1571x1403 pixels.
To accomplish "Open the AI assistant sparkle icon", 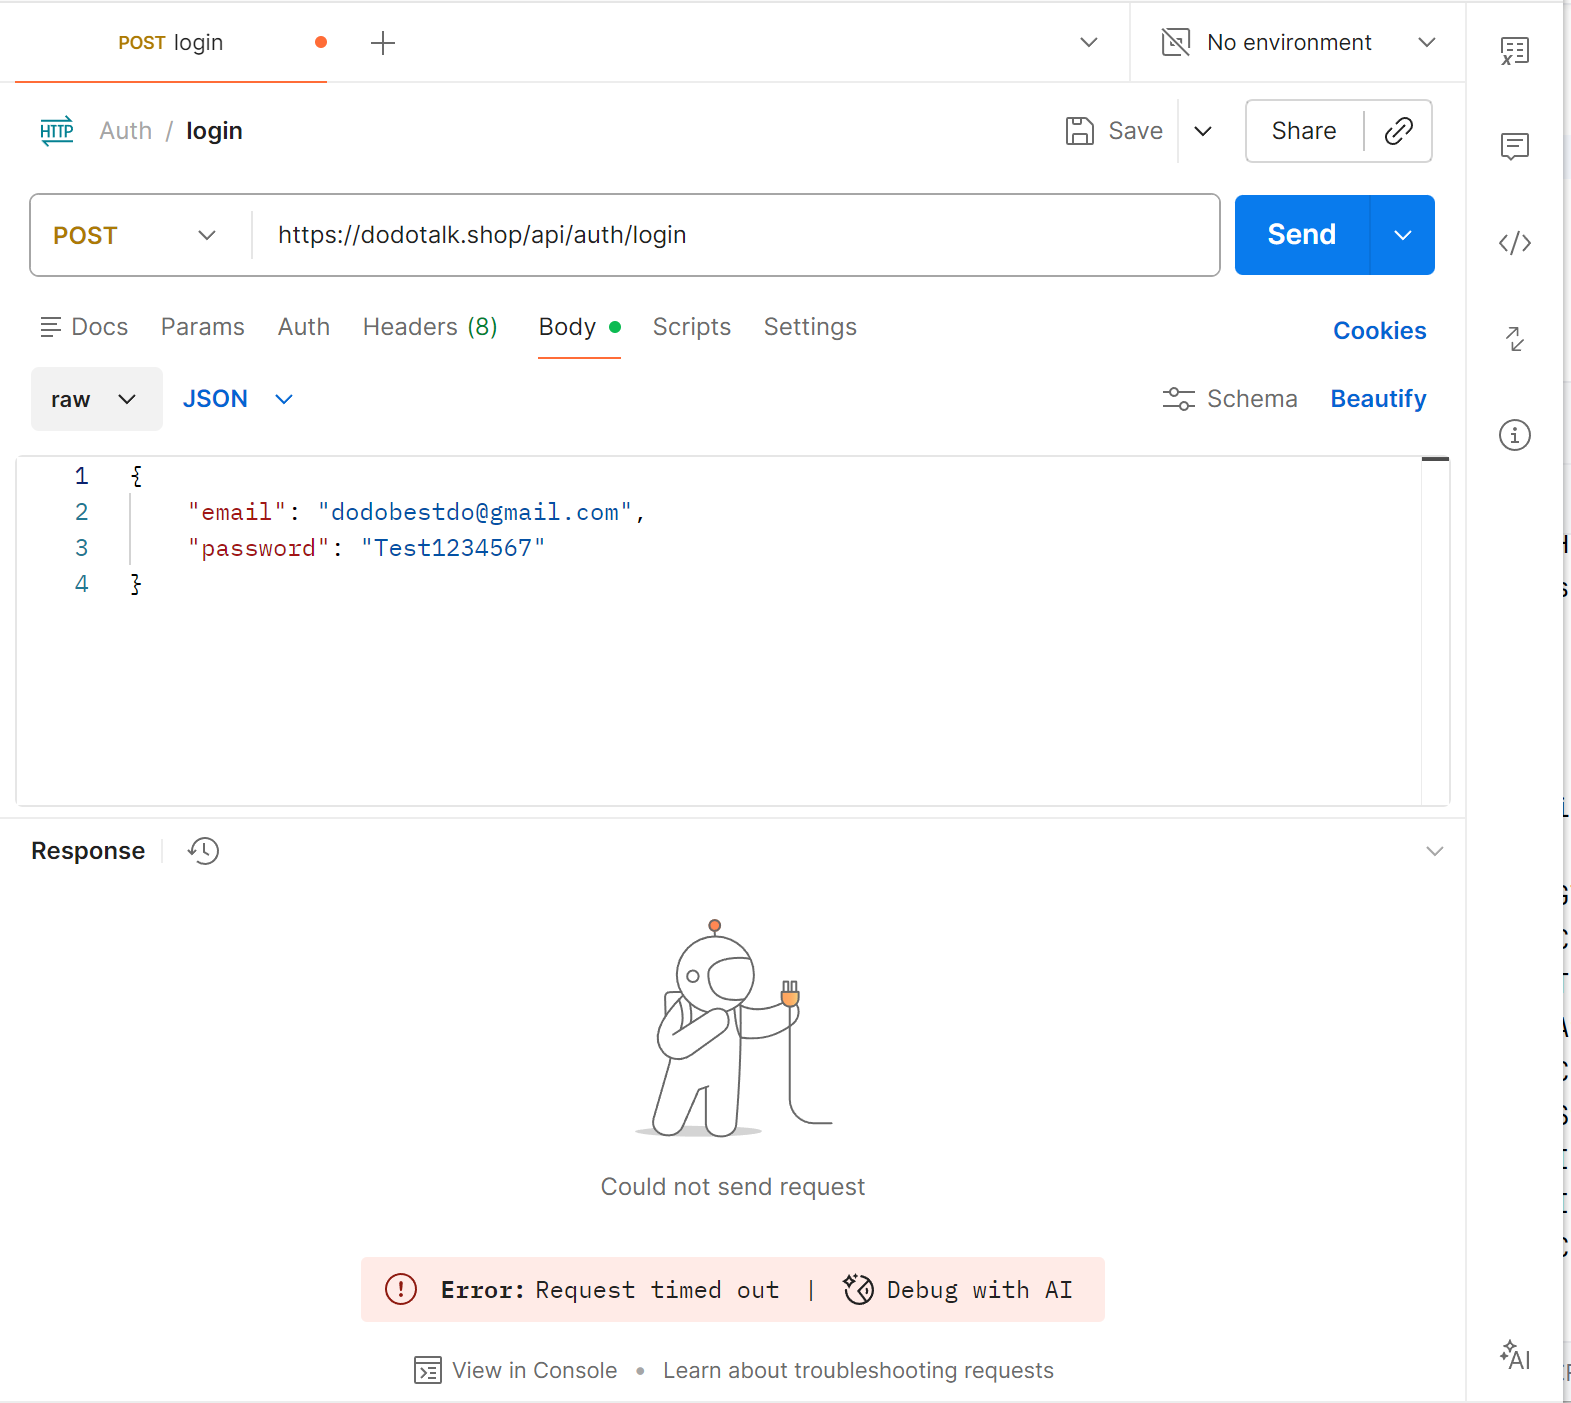I will (x=1515, y=1355).
